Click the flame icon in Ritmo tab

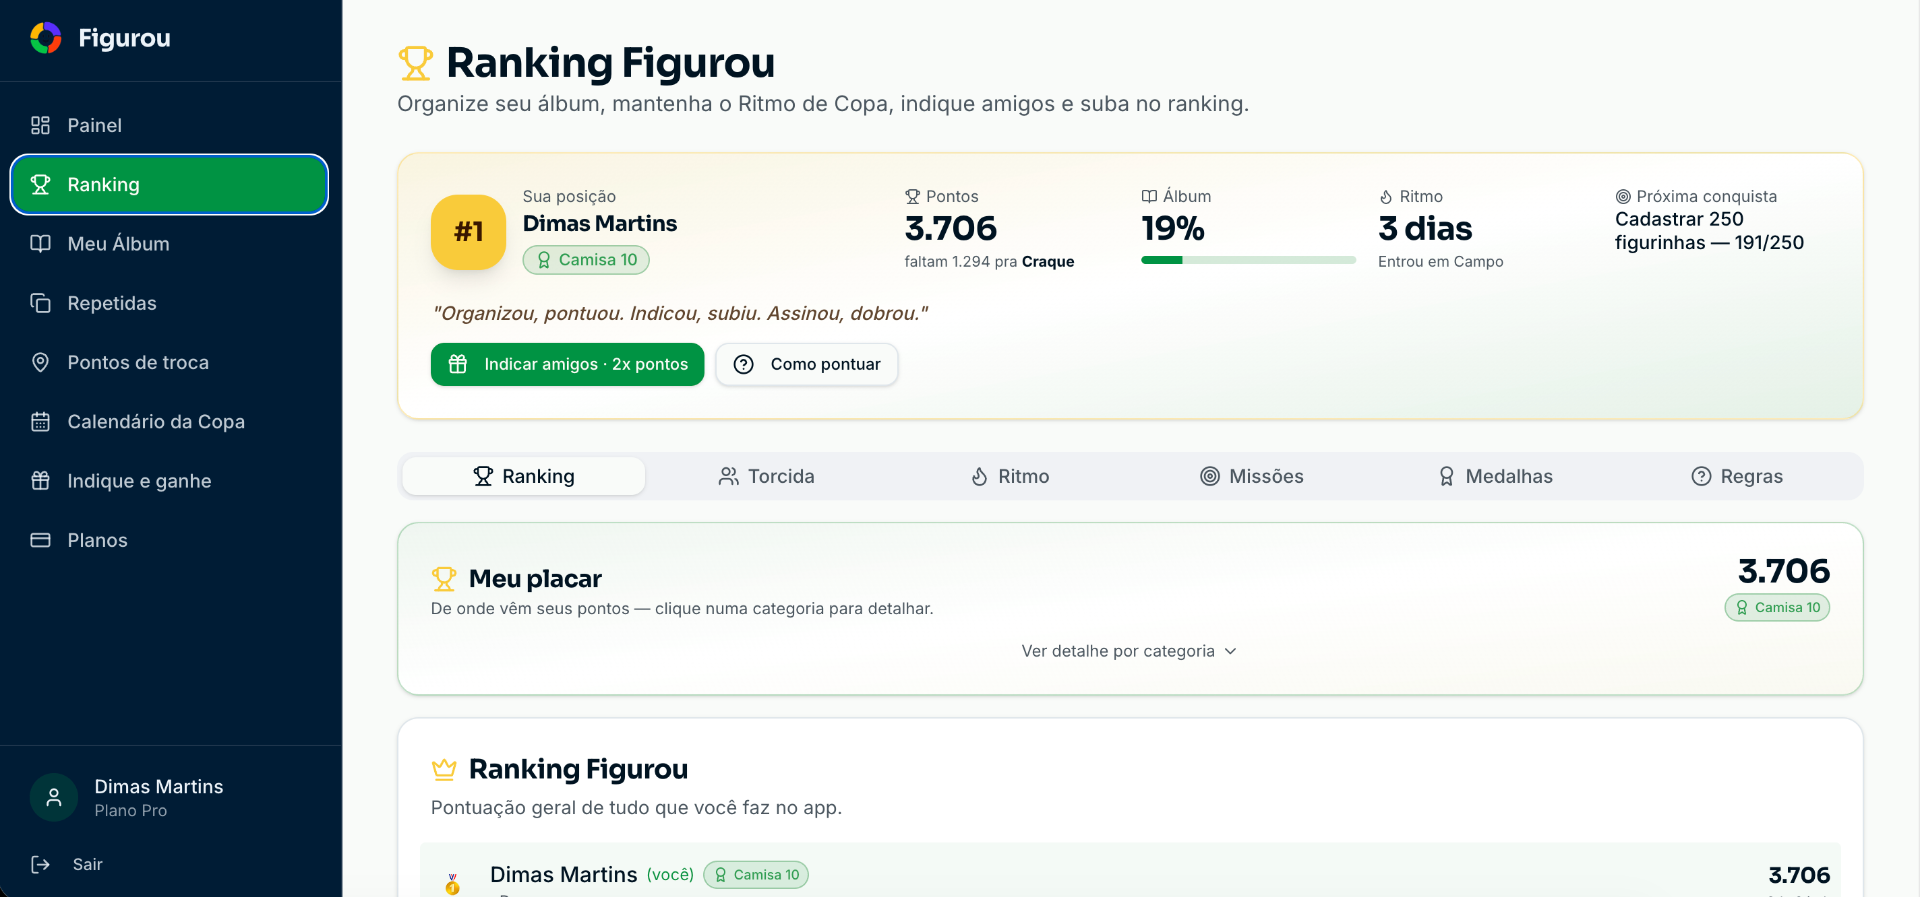click(x=980, y=477)
